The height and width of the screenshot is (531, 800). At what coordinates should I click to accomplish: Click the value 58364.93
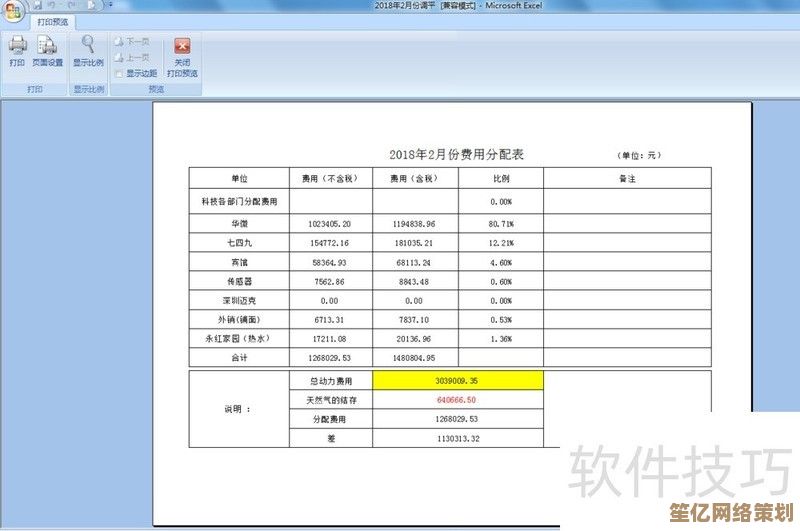pos(330,263)
